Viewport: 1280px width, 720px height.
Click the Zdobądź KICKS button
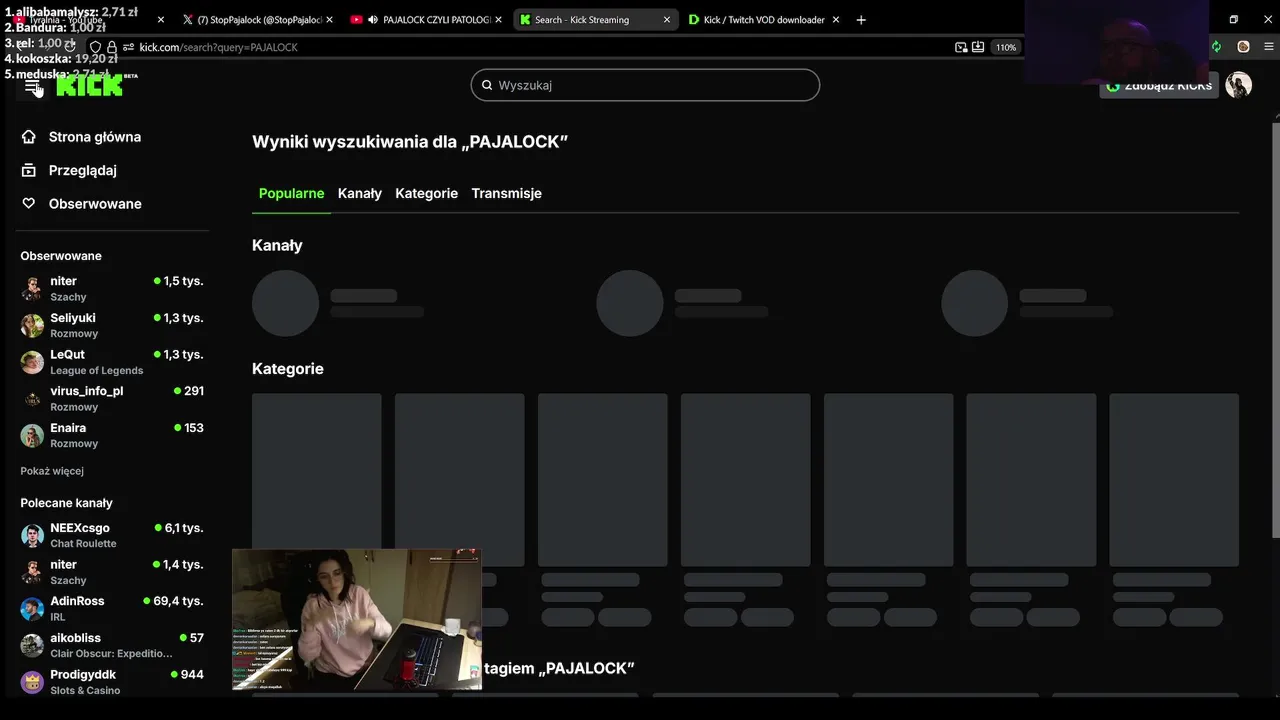pos(1157,86)
